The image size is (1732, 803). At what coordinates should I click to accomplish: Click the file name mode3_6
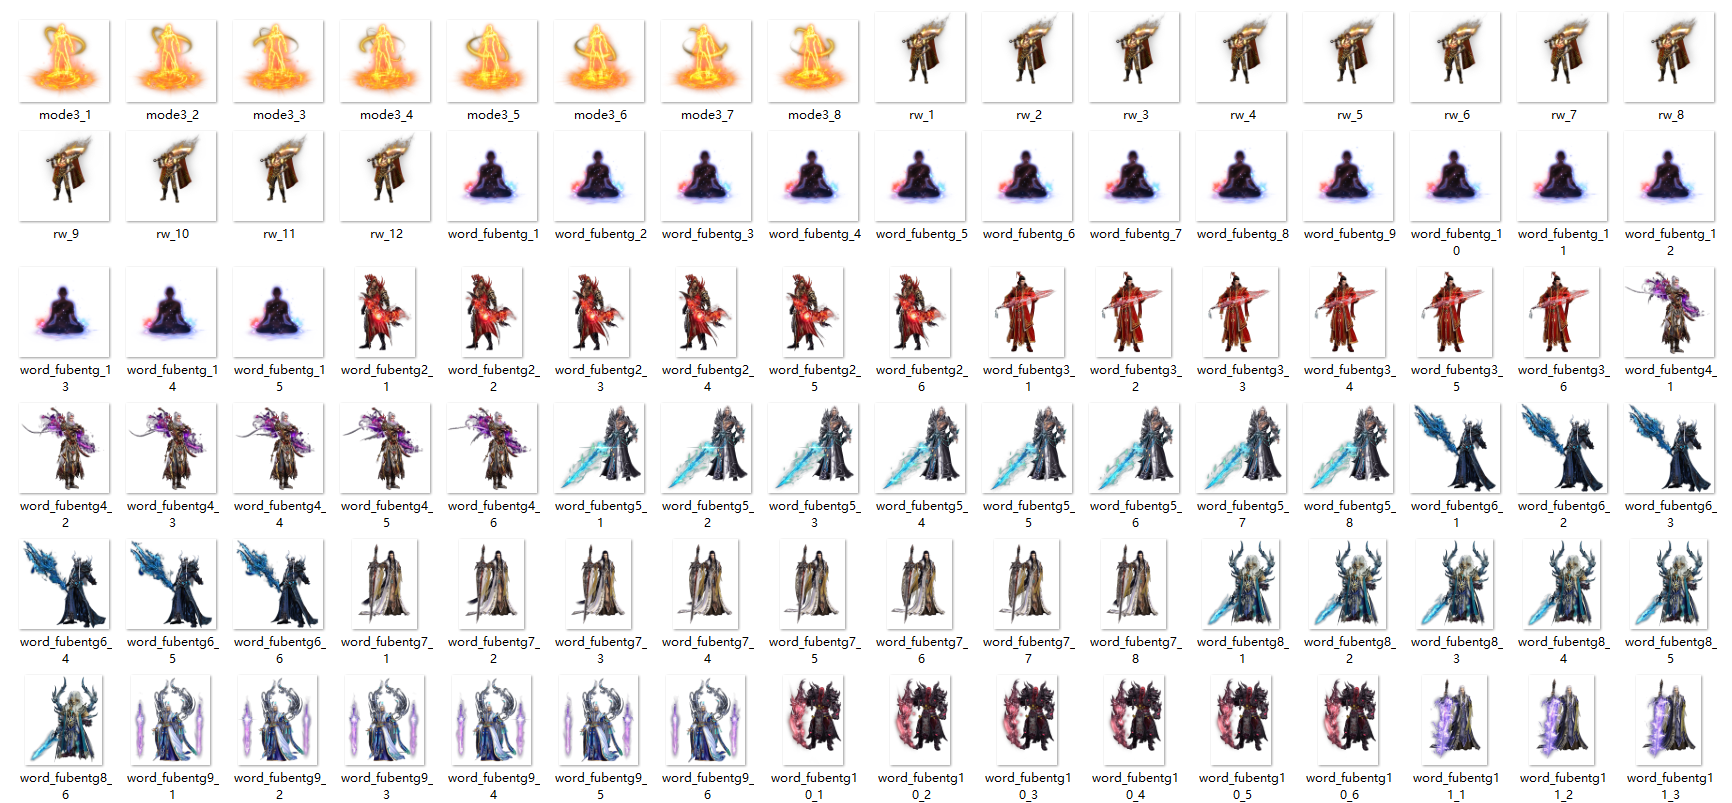(x=600, y=115)
